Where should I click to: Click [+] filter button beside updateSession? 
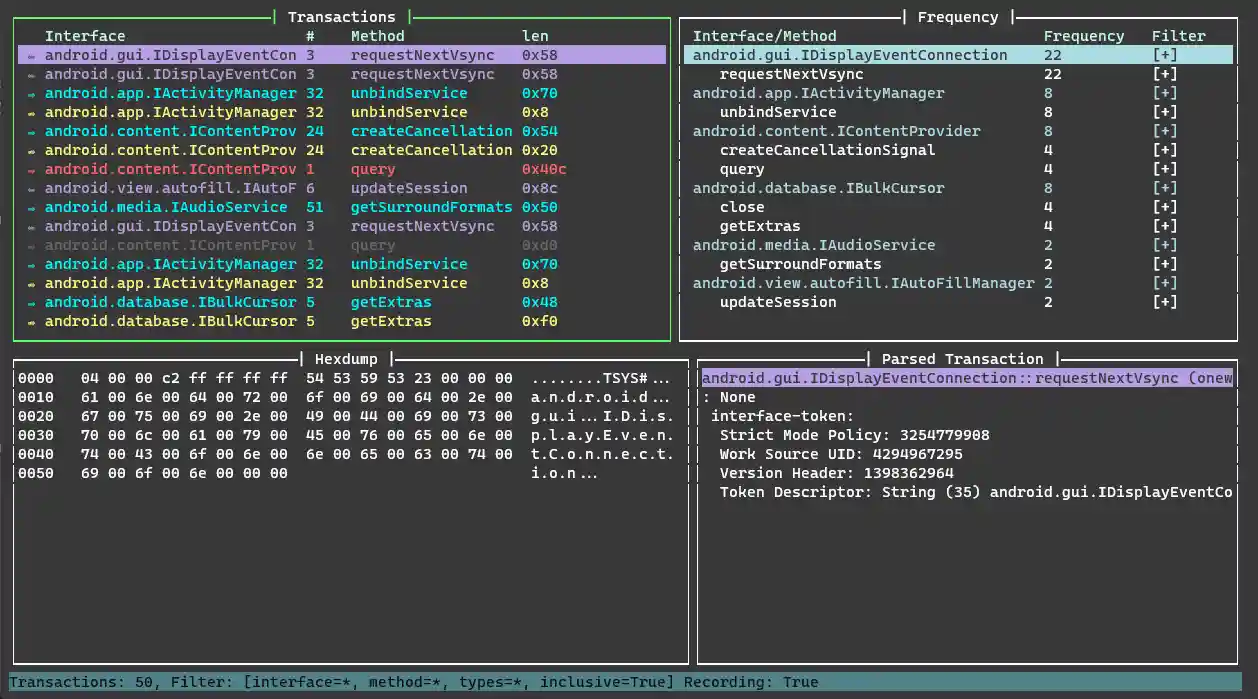tap(1164, 302)
